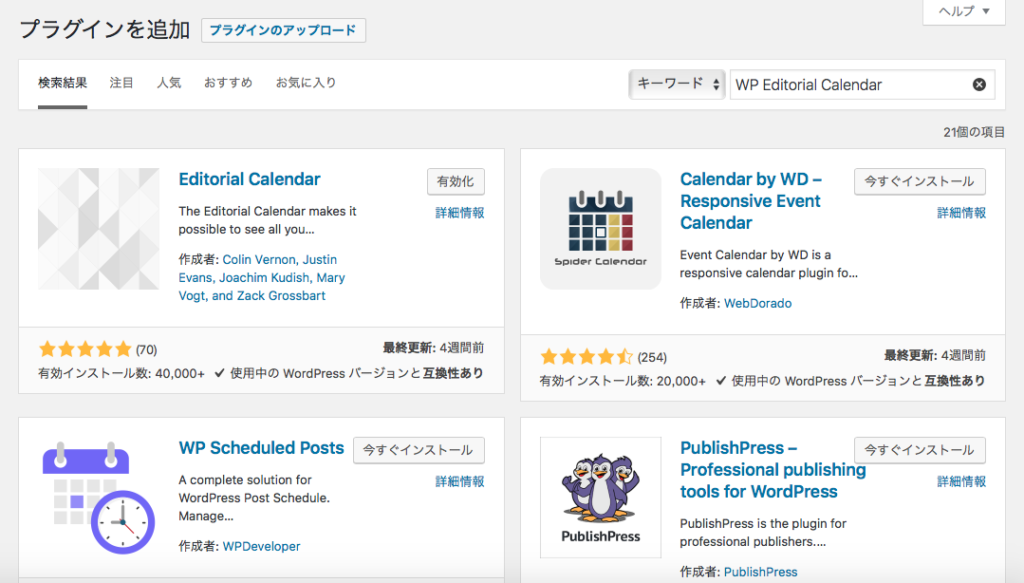This screenshot has height=583, width=1024.
Task: Open 詳細情報 for PublishPress
Action: [x=961, y=482]
